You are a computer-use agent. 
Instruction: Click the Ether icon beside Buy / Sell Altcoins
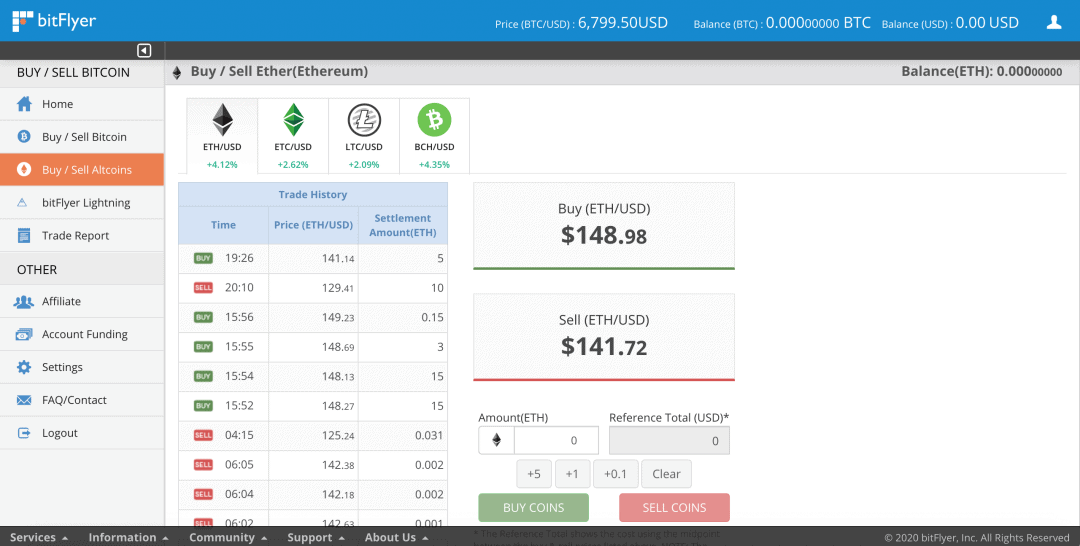pyautogui.click(x=24, y=169)
